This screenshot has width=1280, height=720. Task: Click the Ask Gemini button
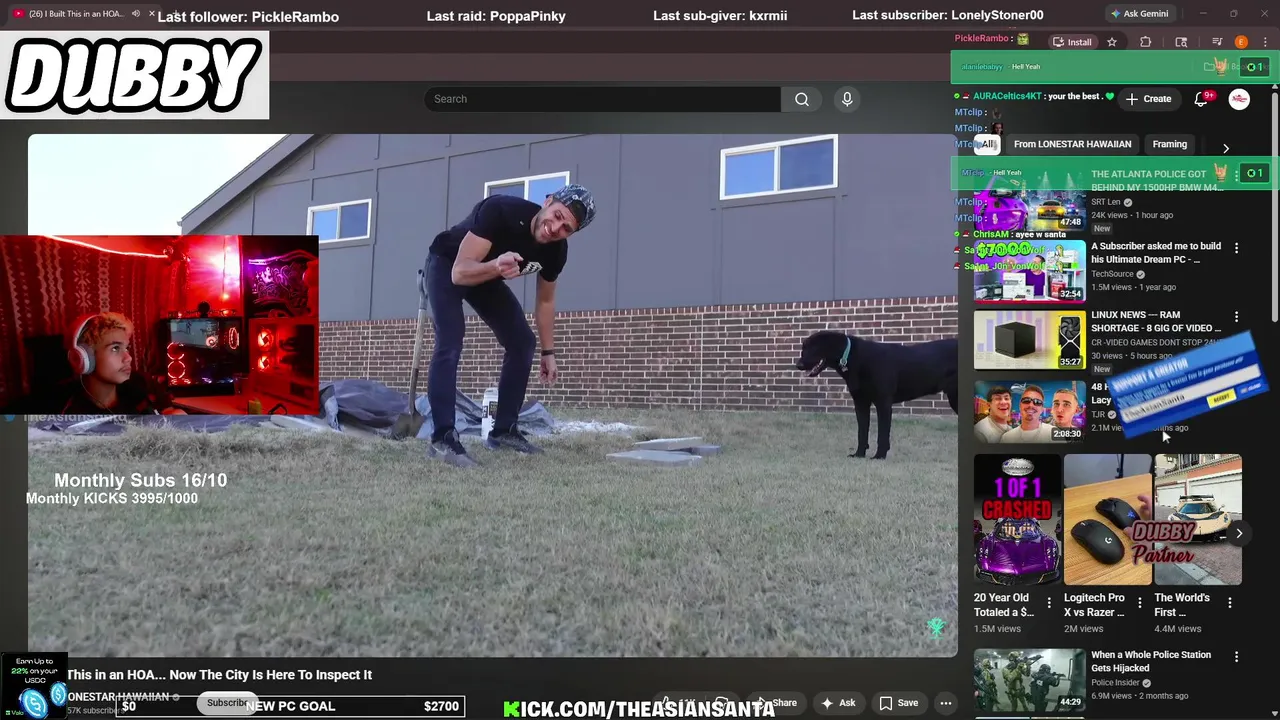[x=1139, y=14]
